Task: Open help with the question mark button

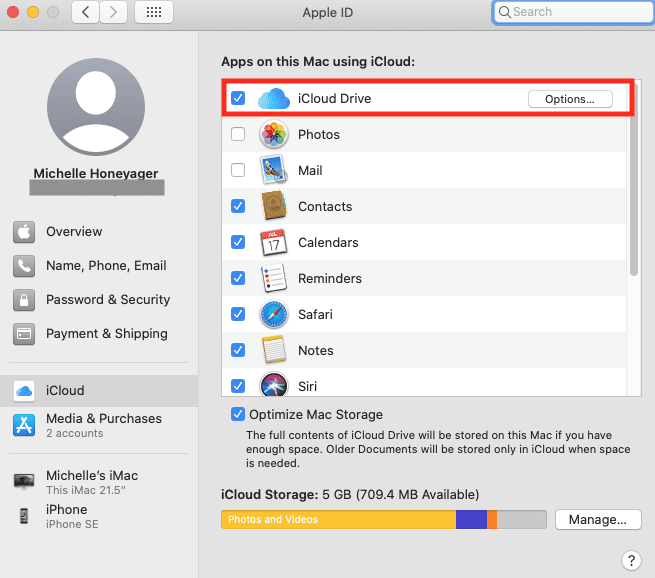Action: (631, 560)
